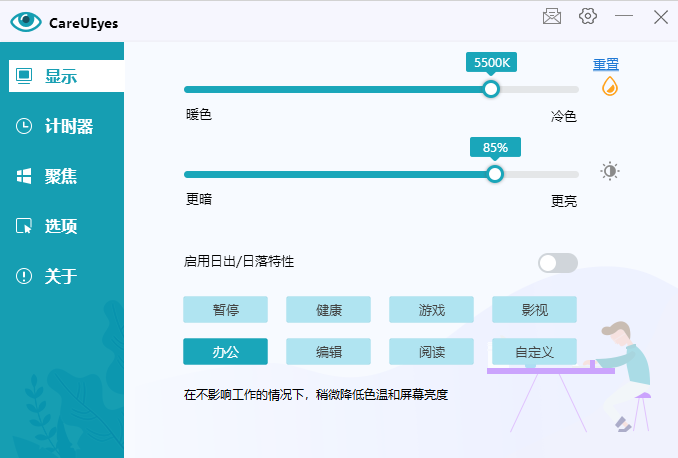Viewport: 678px width, 458px height.
Task: Click the orange color temperature droplet icon
Action: (610, 86)
